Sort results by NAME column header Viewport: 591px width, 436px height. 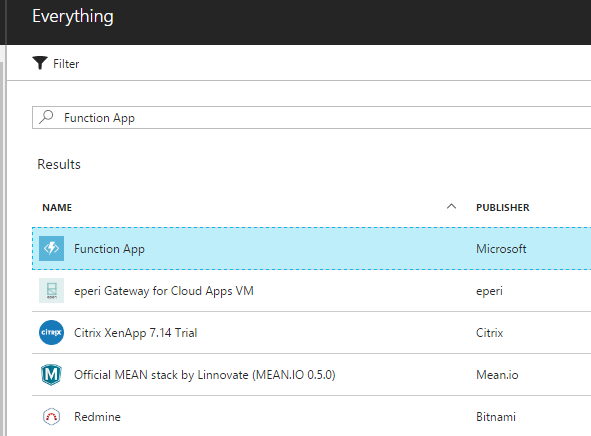point(57,208)
